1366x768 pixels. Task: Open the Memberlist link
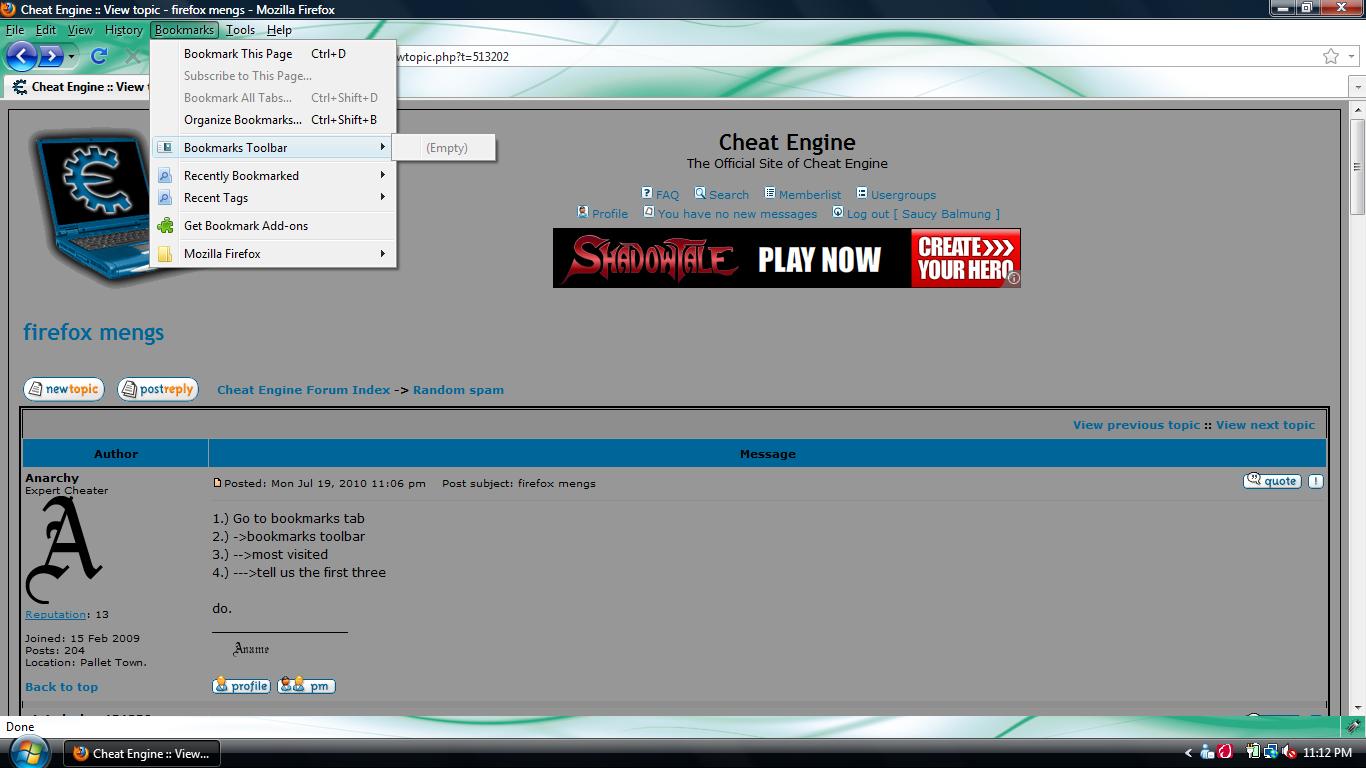pyautogui.click(x=810, y=195)
